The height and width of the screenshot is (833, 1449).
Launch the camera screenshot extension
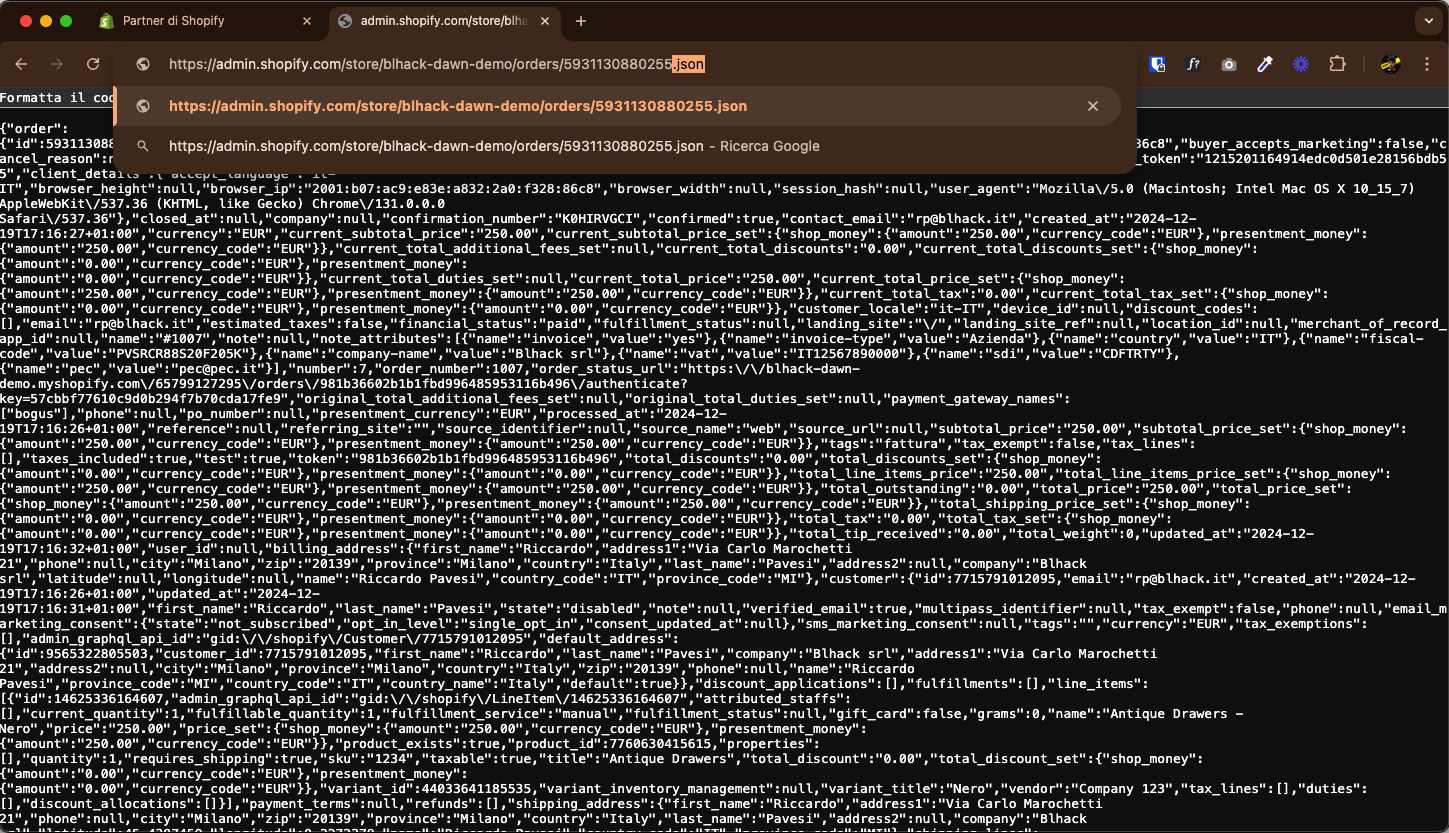tap(1229, 64)
